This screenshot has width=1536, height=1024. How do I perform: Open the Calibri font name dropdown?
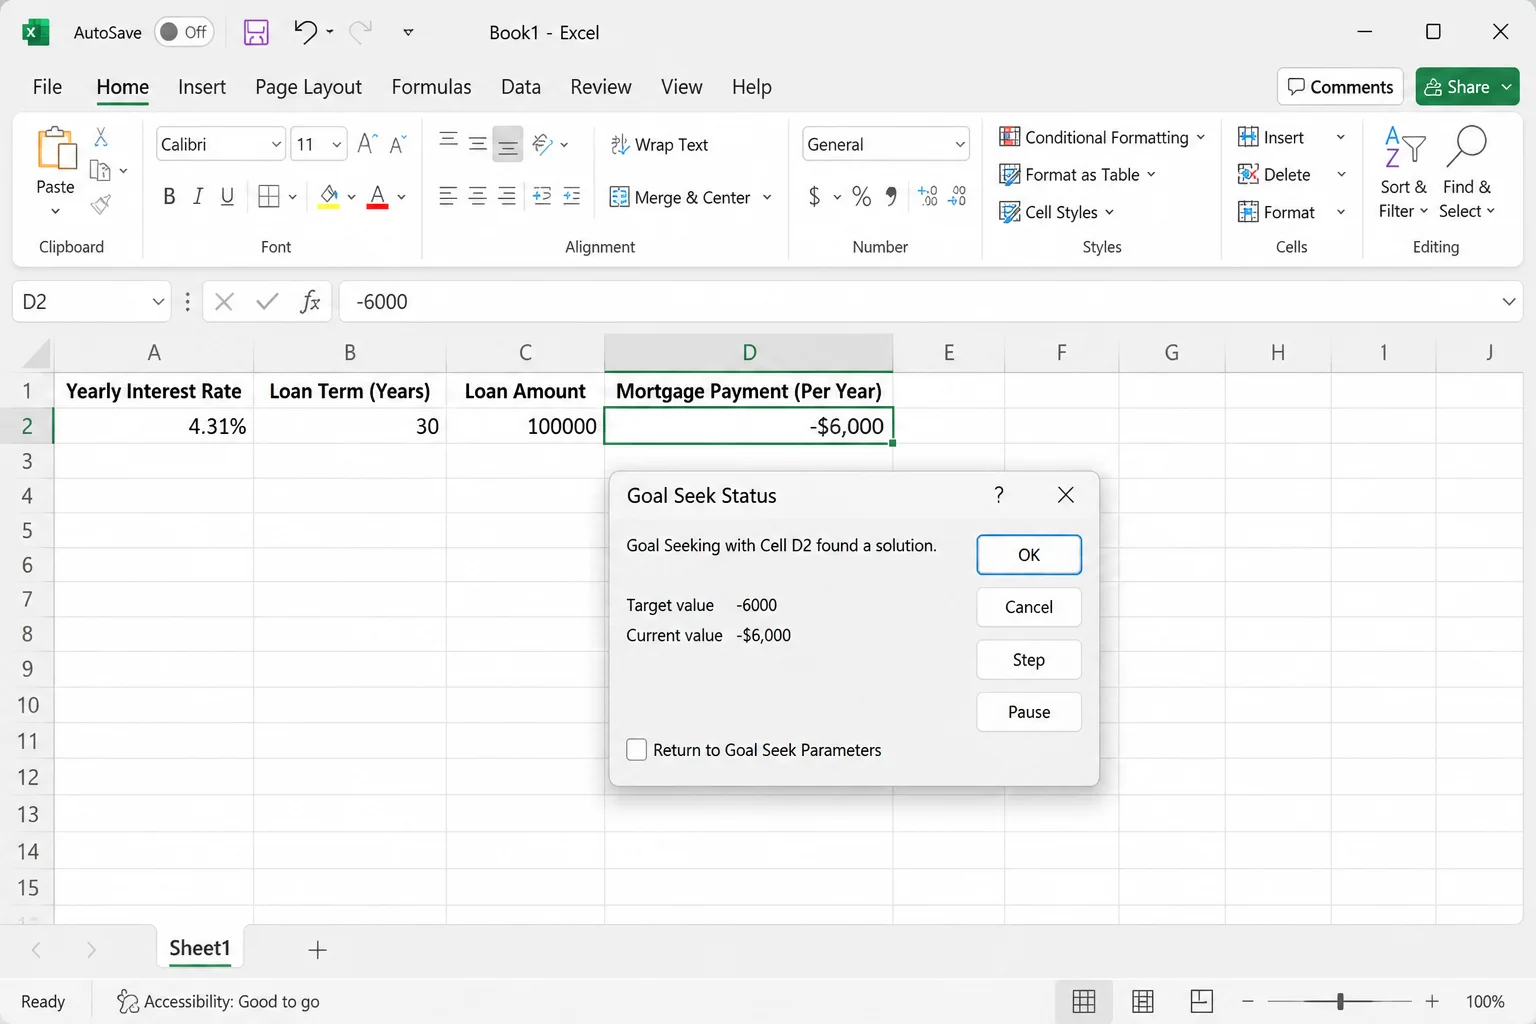[277, 145]
